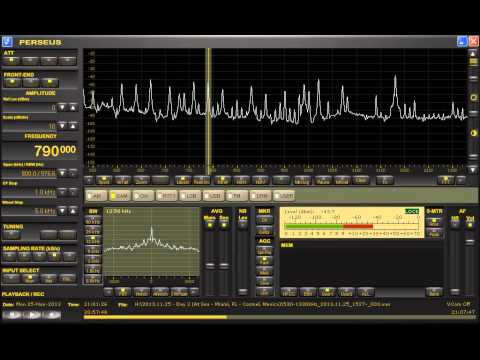480x360 pixels.
Task: Raise the Ref Level with its up arrow
Action: [73, 107]
